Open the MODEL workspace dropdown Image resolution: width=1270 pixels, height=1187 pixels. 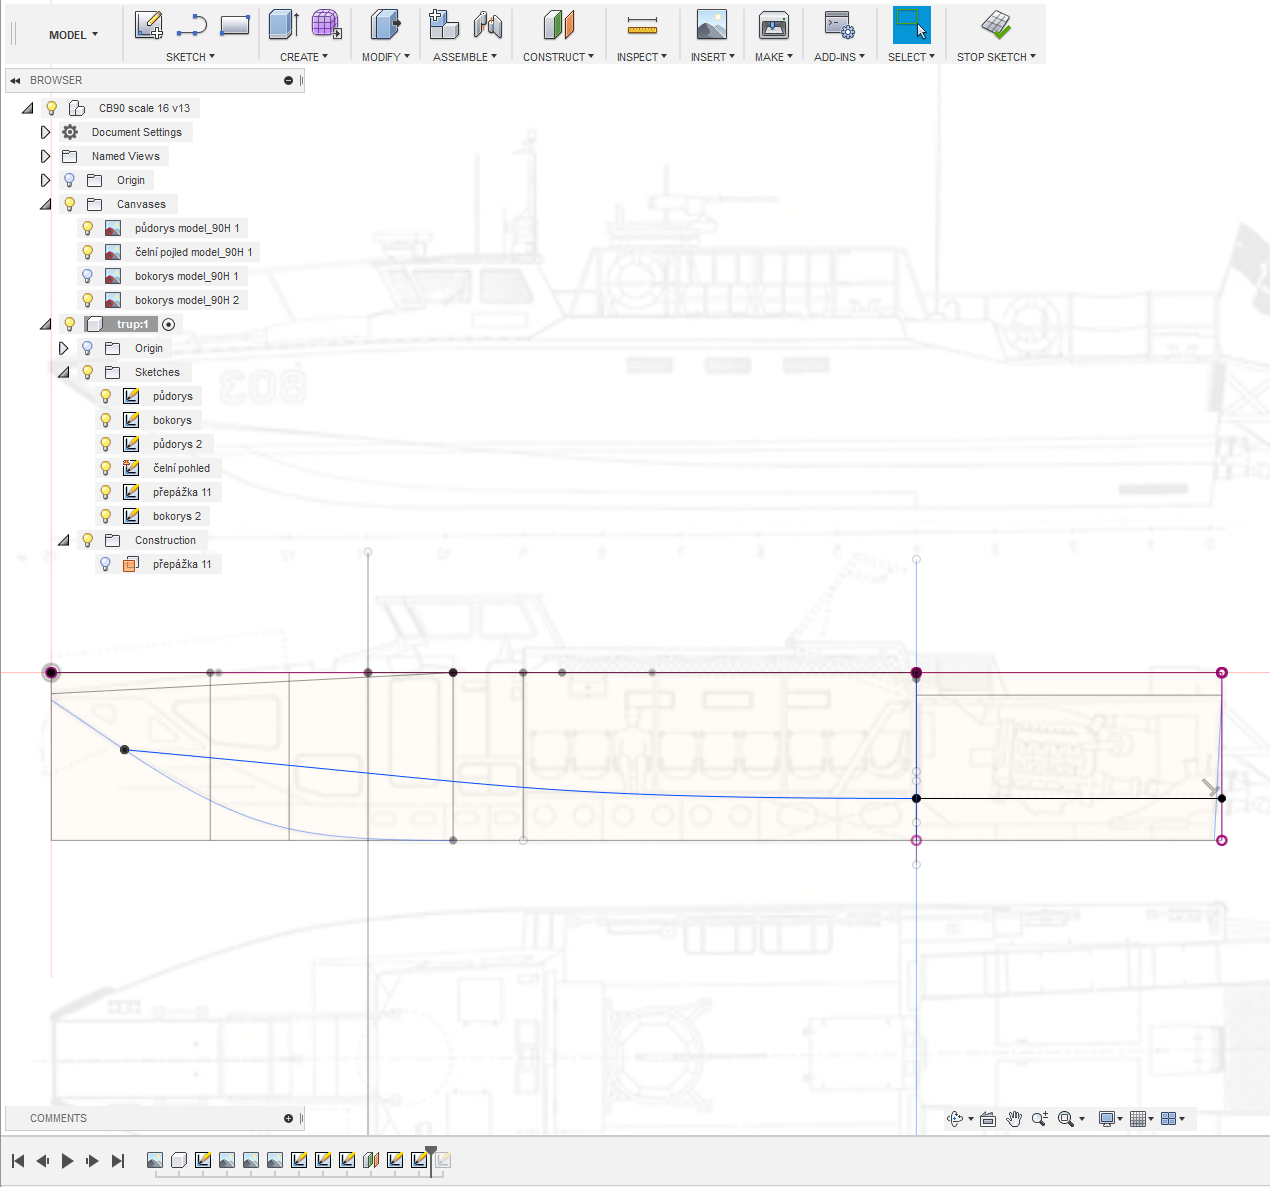click(74, 35)
